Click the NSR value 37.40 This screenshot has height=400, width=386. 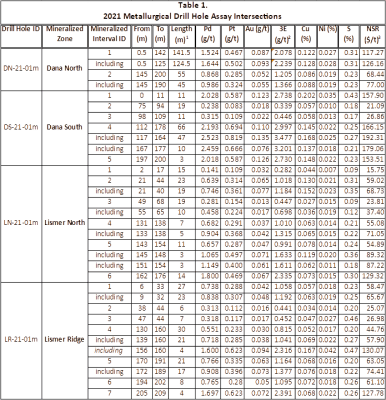coord(375,212)
